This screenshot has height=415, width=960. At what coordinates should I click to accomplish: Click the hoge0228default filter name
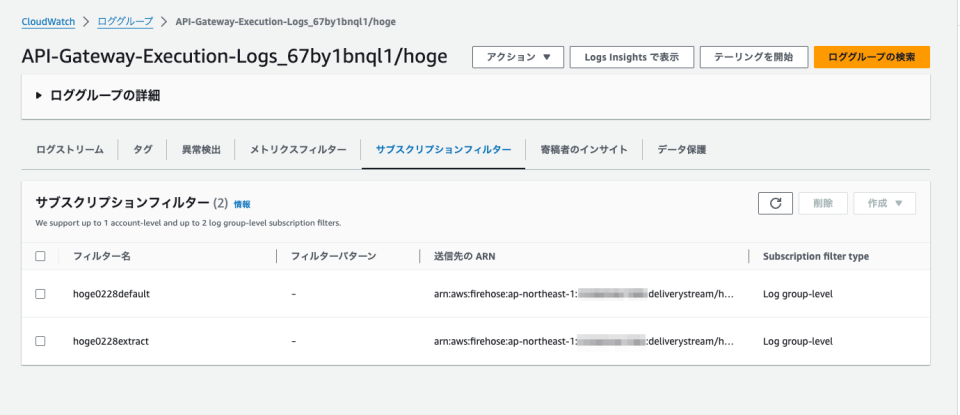(x=111, y=294)
